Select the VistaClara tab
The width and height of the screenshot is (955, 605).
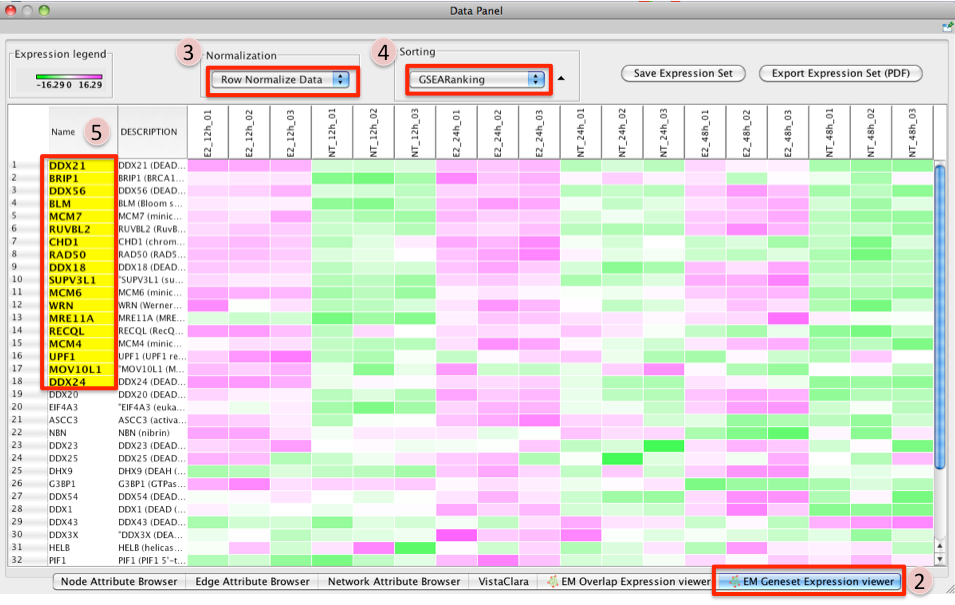coord(505,581)
